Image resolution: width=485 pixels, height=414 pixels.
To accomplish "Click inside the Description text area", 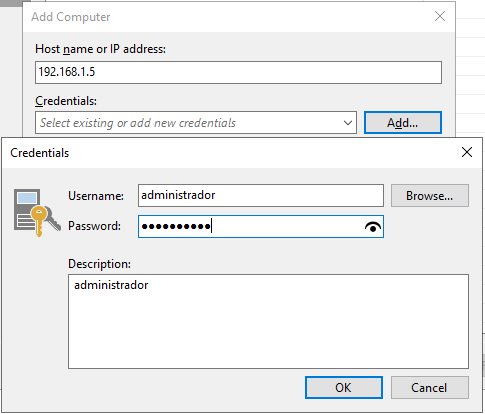I will 268,322.
